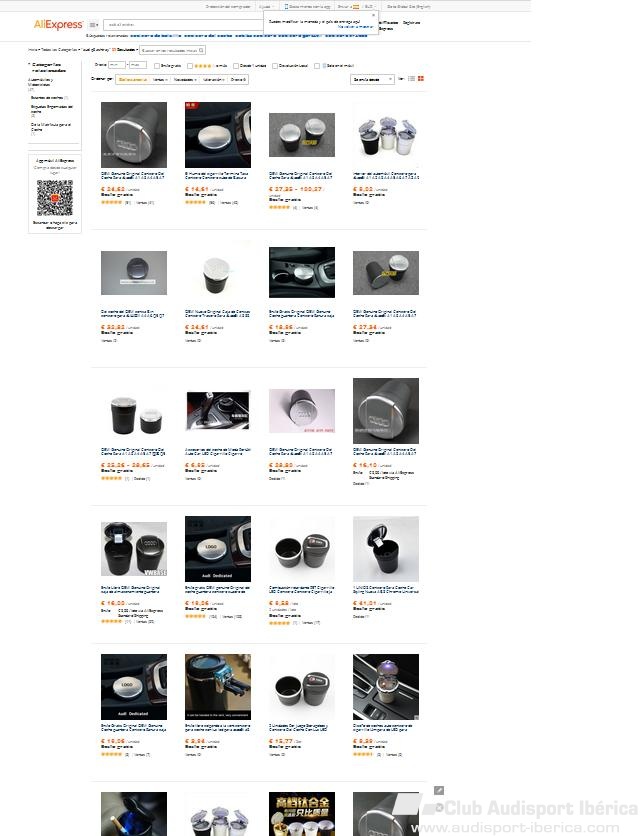Open the Automóviles y Motocicletas category link
The image size is (640, 836).
[x=40, y=82]
